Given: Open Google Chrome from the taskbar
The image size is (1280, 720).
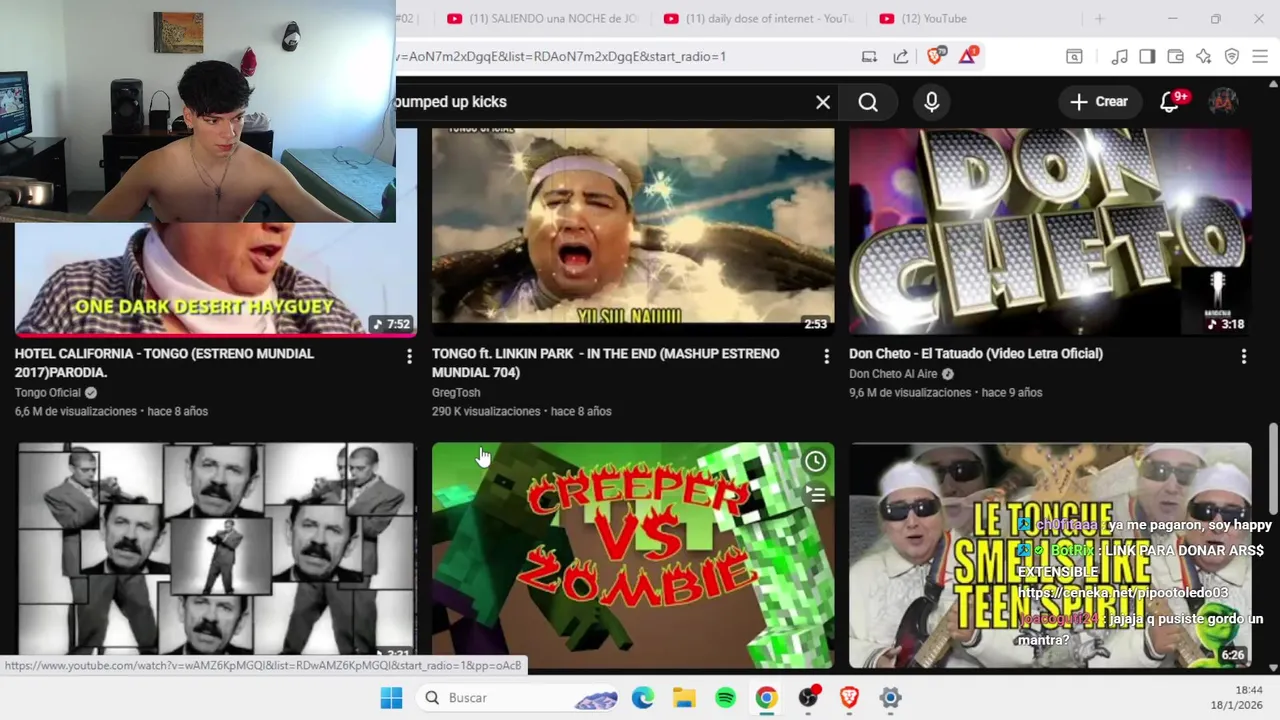Looking at the screenshot, I should click(x=766, y=698).
